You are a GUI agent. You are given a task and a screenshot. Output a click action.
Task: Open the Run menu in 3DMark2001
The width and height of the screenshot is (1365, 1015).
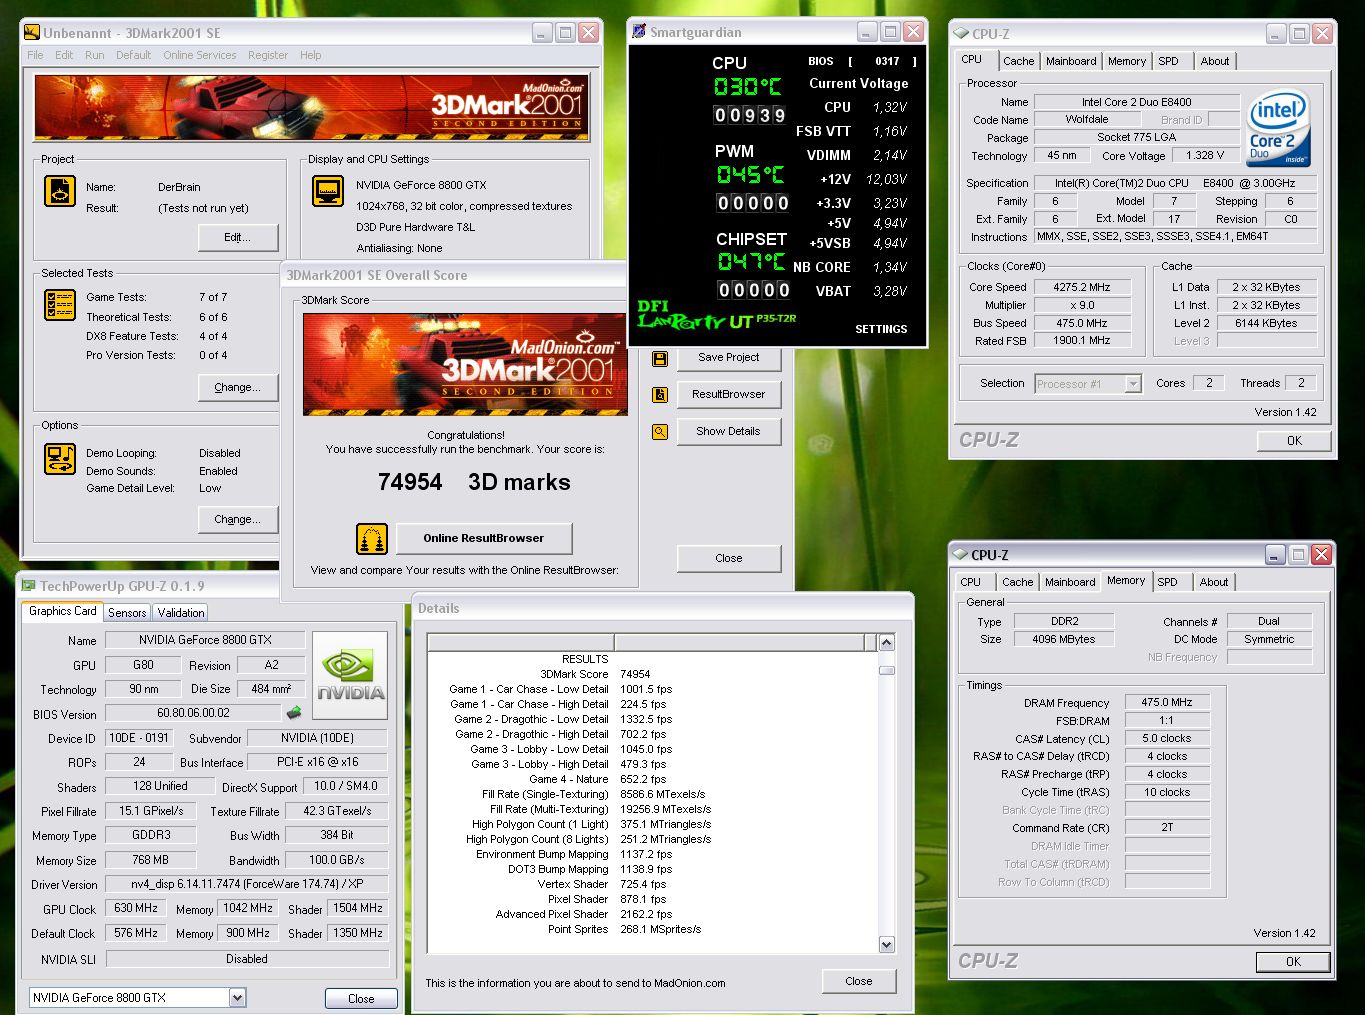coord(94,55)
